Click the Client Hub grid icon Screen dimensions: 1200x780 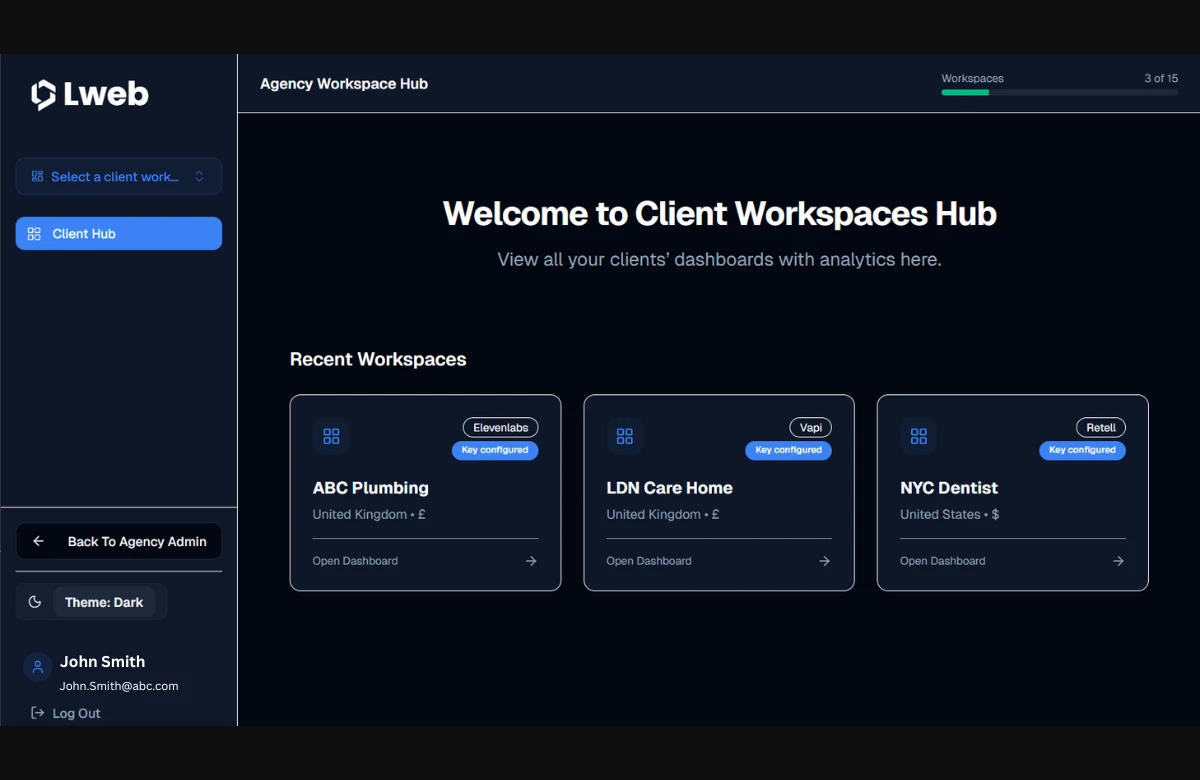pos(34,234)
